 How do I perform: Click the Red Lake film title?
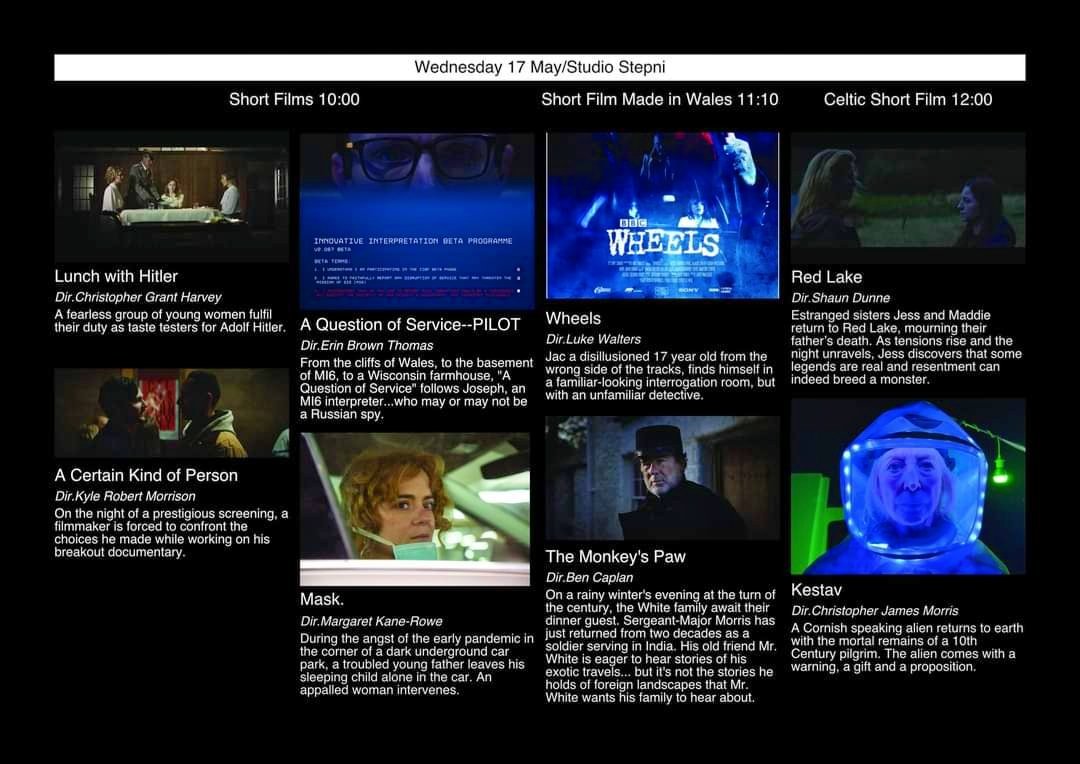tap(826, 277)
